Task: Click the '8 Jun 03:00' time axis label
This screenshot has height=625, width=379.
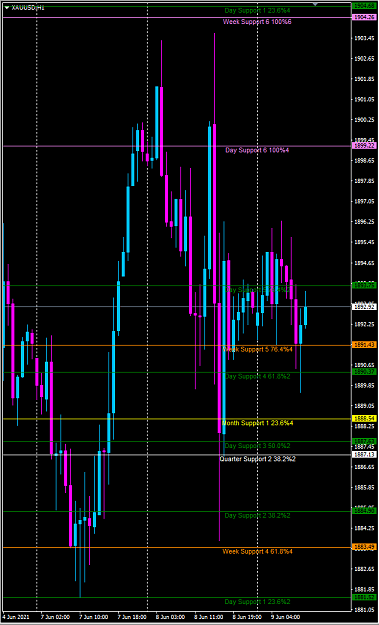Action: click(x=171, y=617)
